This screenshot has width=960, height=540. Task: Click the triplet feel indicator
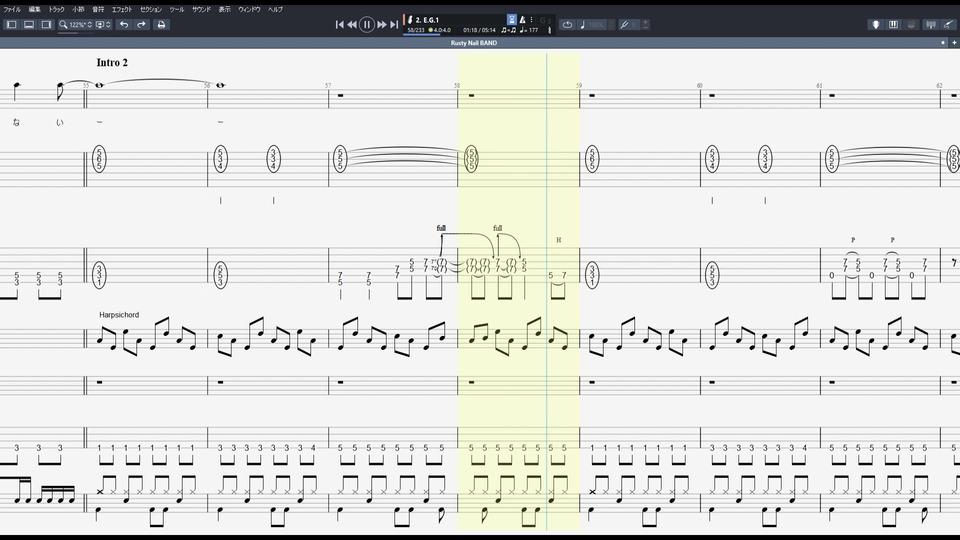[x=508, y=30]
